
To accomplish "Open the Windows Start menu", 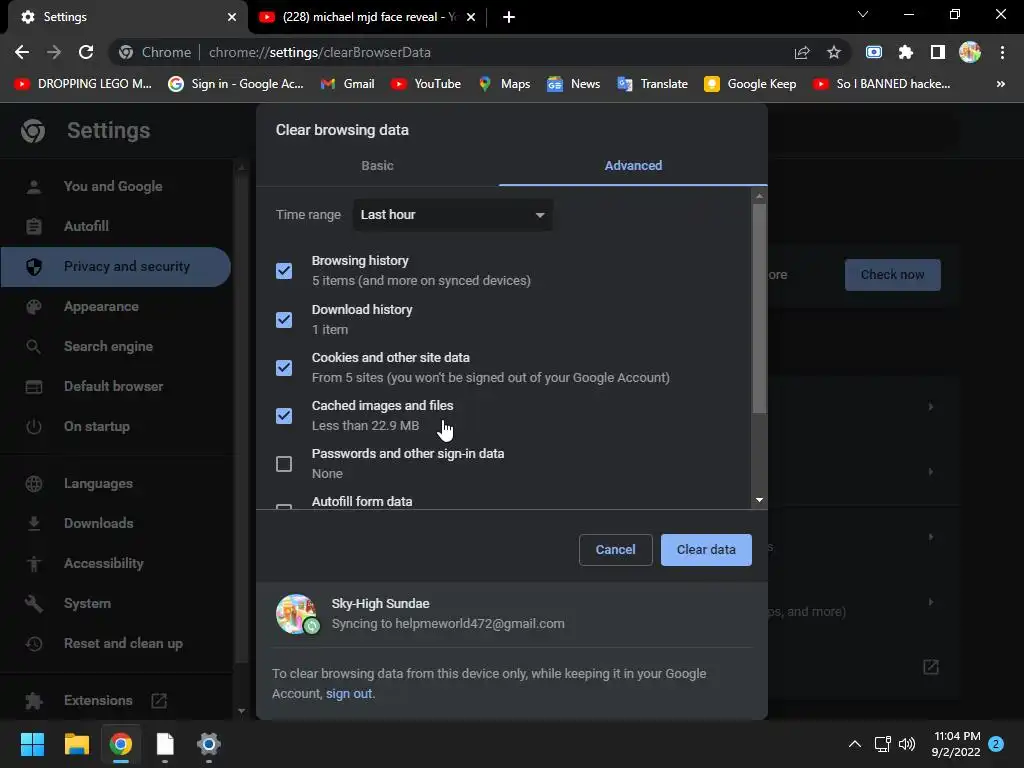I will [x=32, y=744].
